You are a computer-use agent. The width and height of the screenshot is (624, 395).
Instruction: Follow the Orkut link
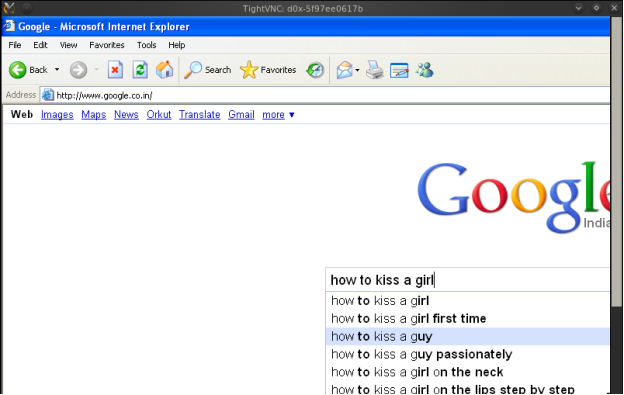pos(159,115)
